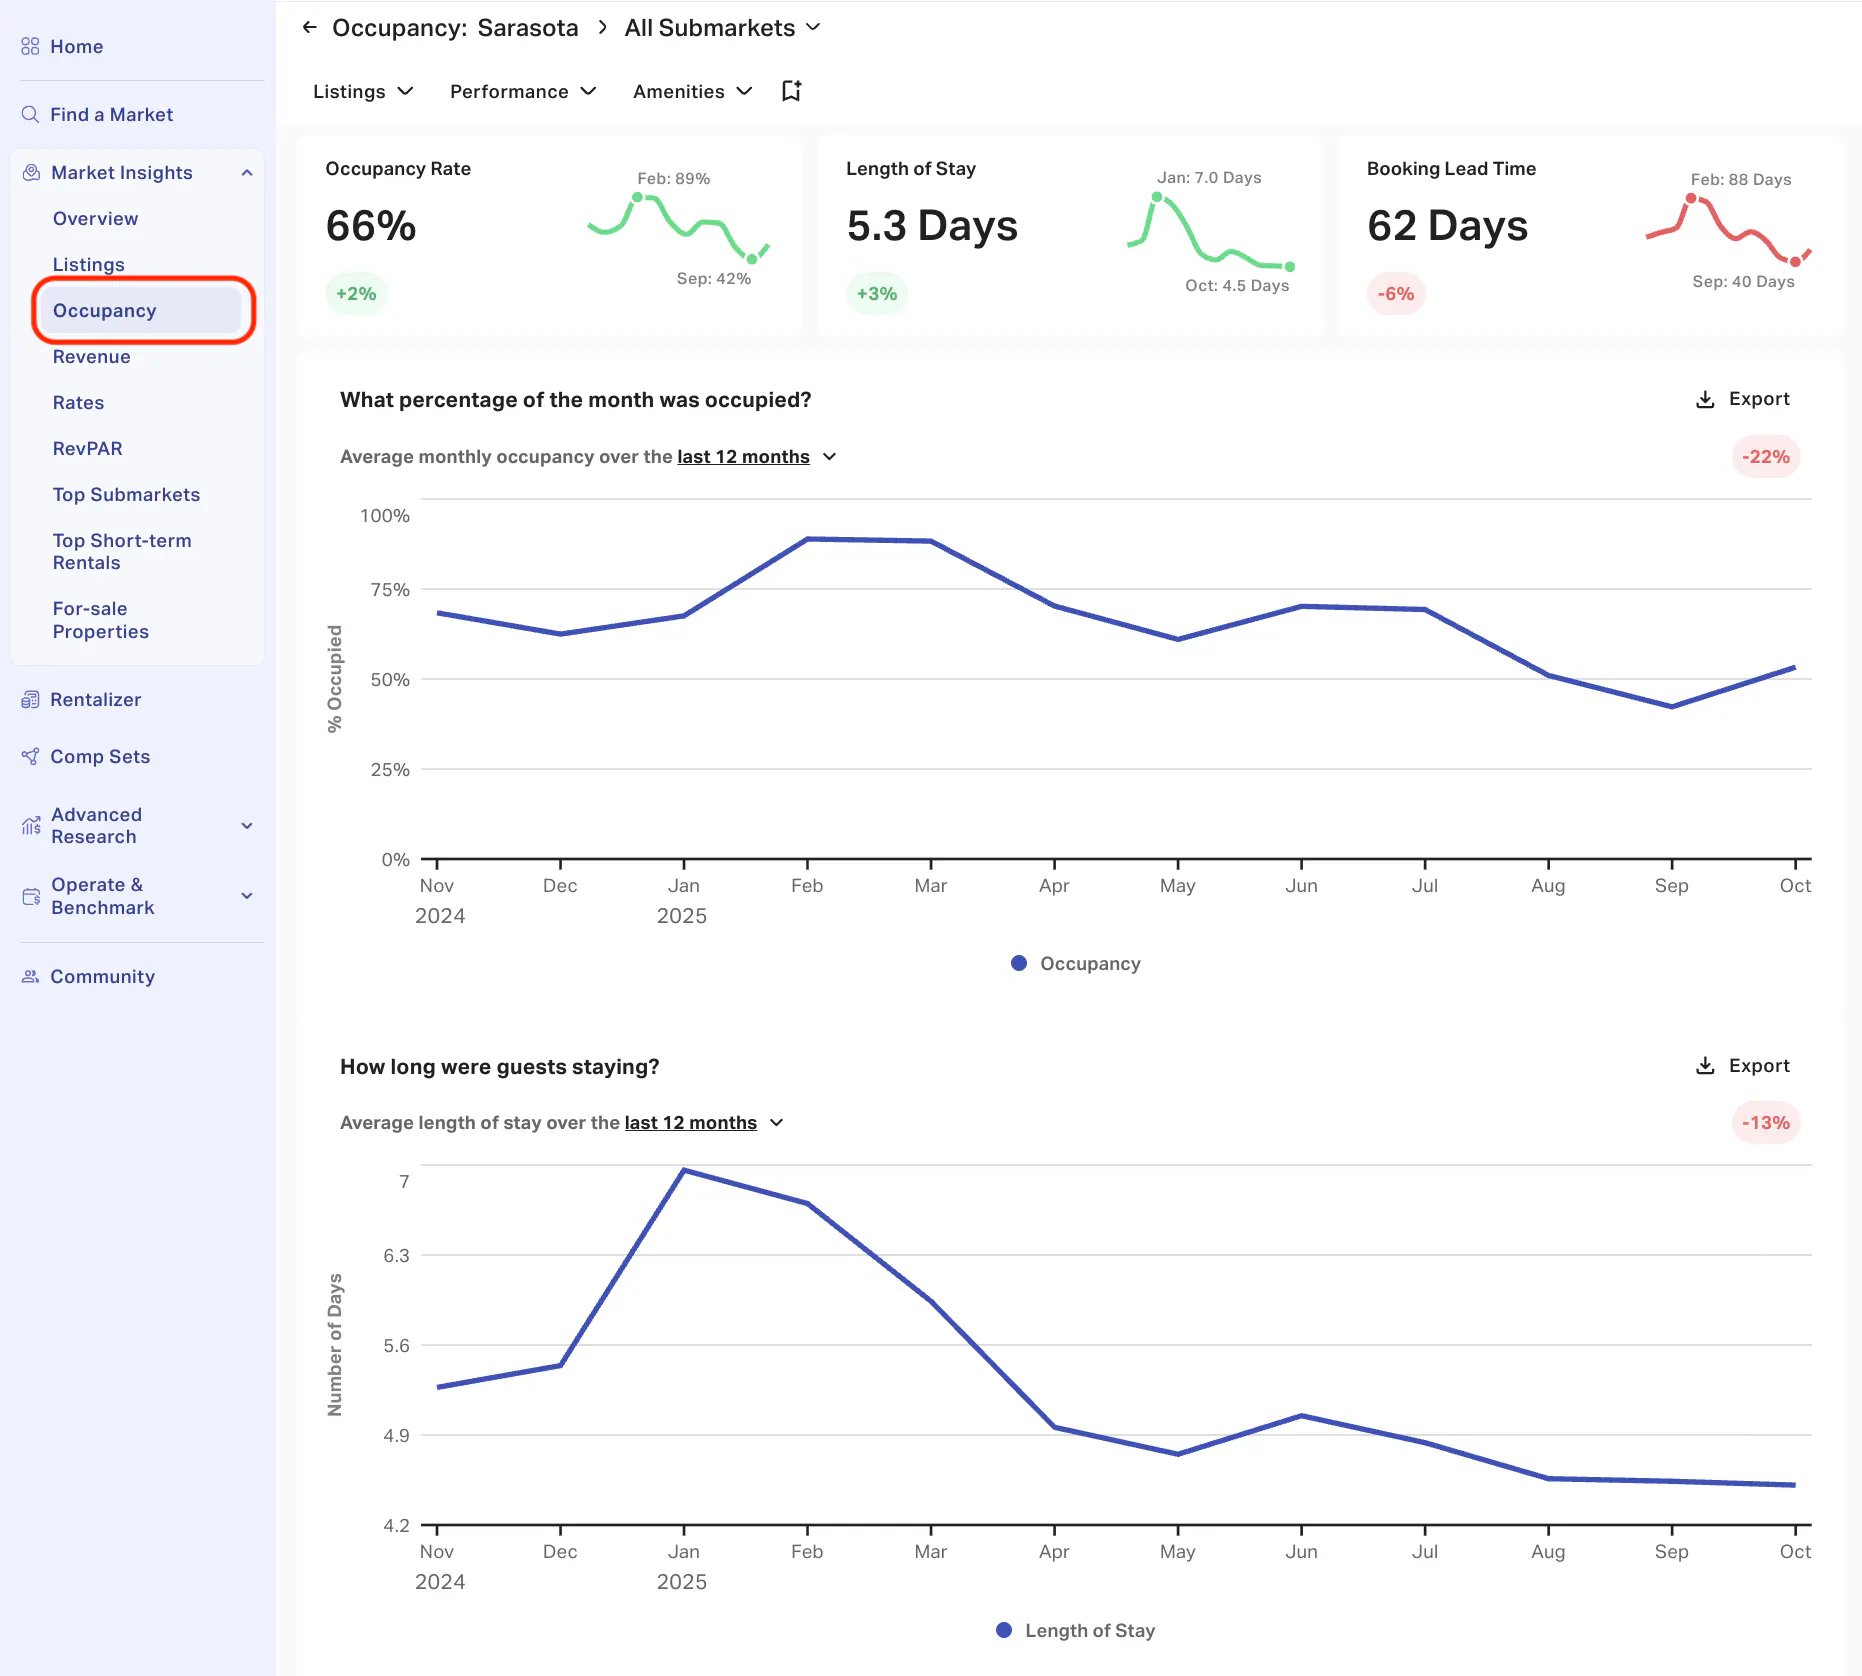
Task: Open the Listings sidebar item
Action: click(x=88, y=264)
